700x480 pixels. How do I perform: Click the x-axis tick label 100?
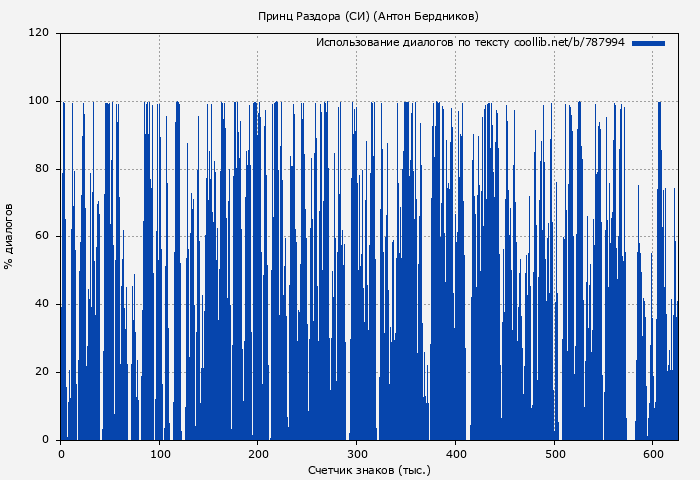[x=159, y=454]
